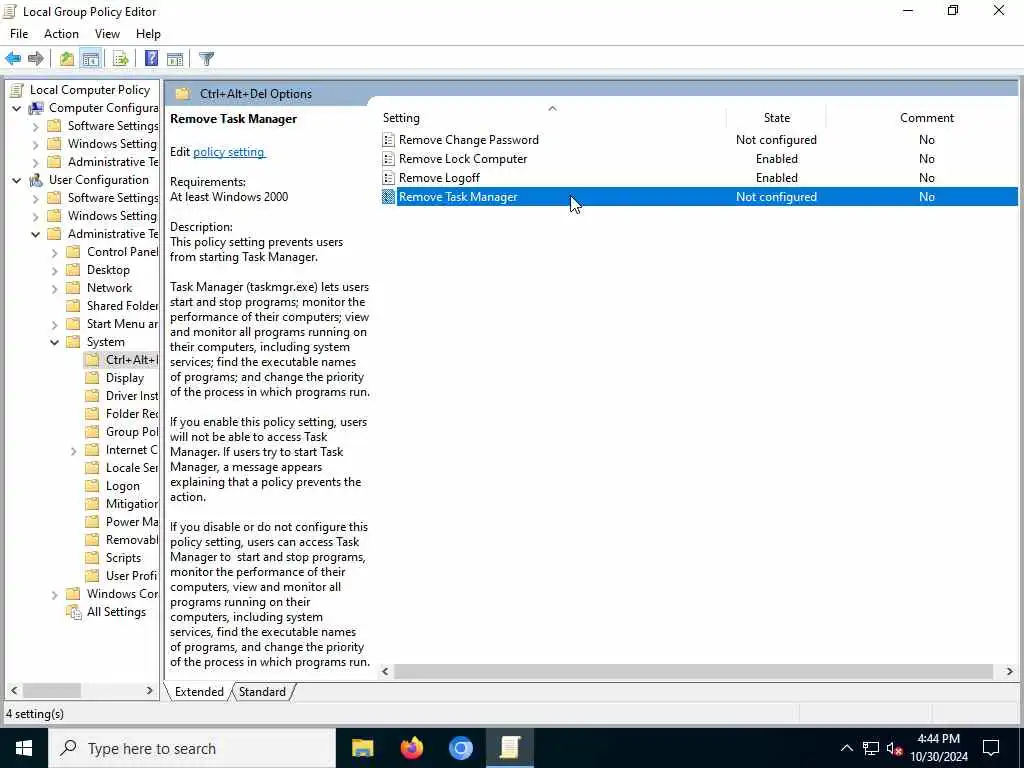The image size is (1024, 768).
Task: Select the Display folder in tree
Action: coord(125,378)
